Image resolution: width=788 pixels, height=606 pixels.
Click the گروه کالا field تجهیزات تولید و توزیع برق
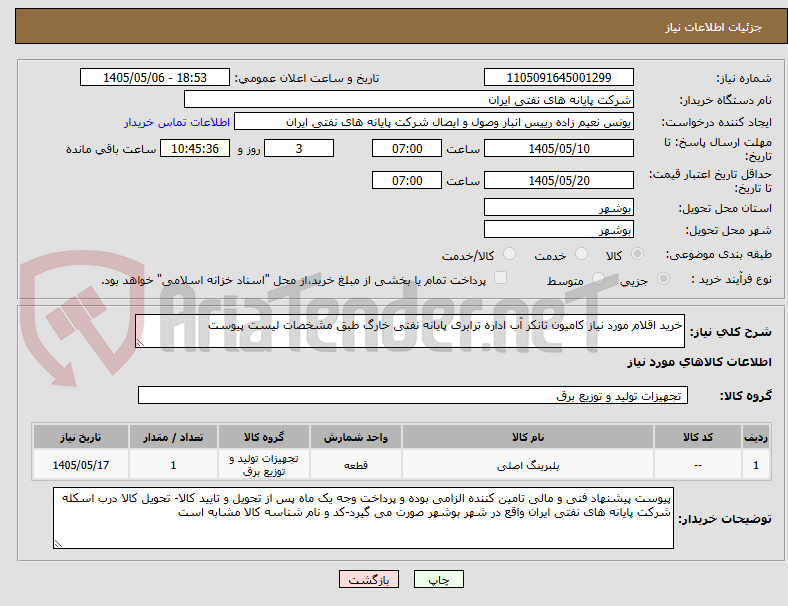coord(413,395)
